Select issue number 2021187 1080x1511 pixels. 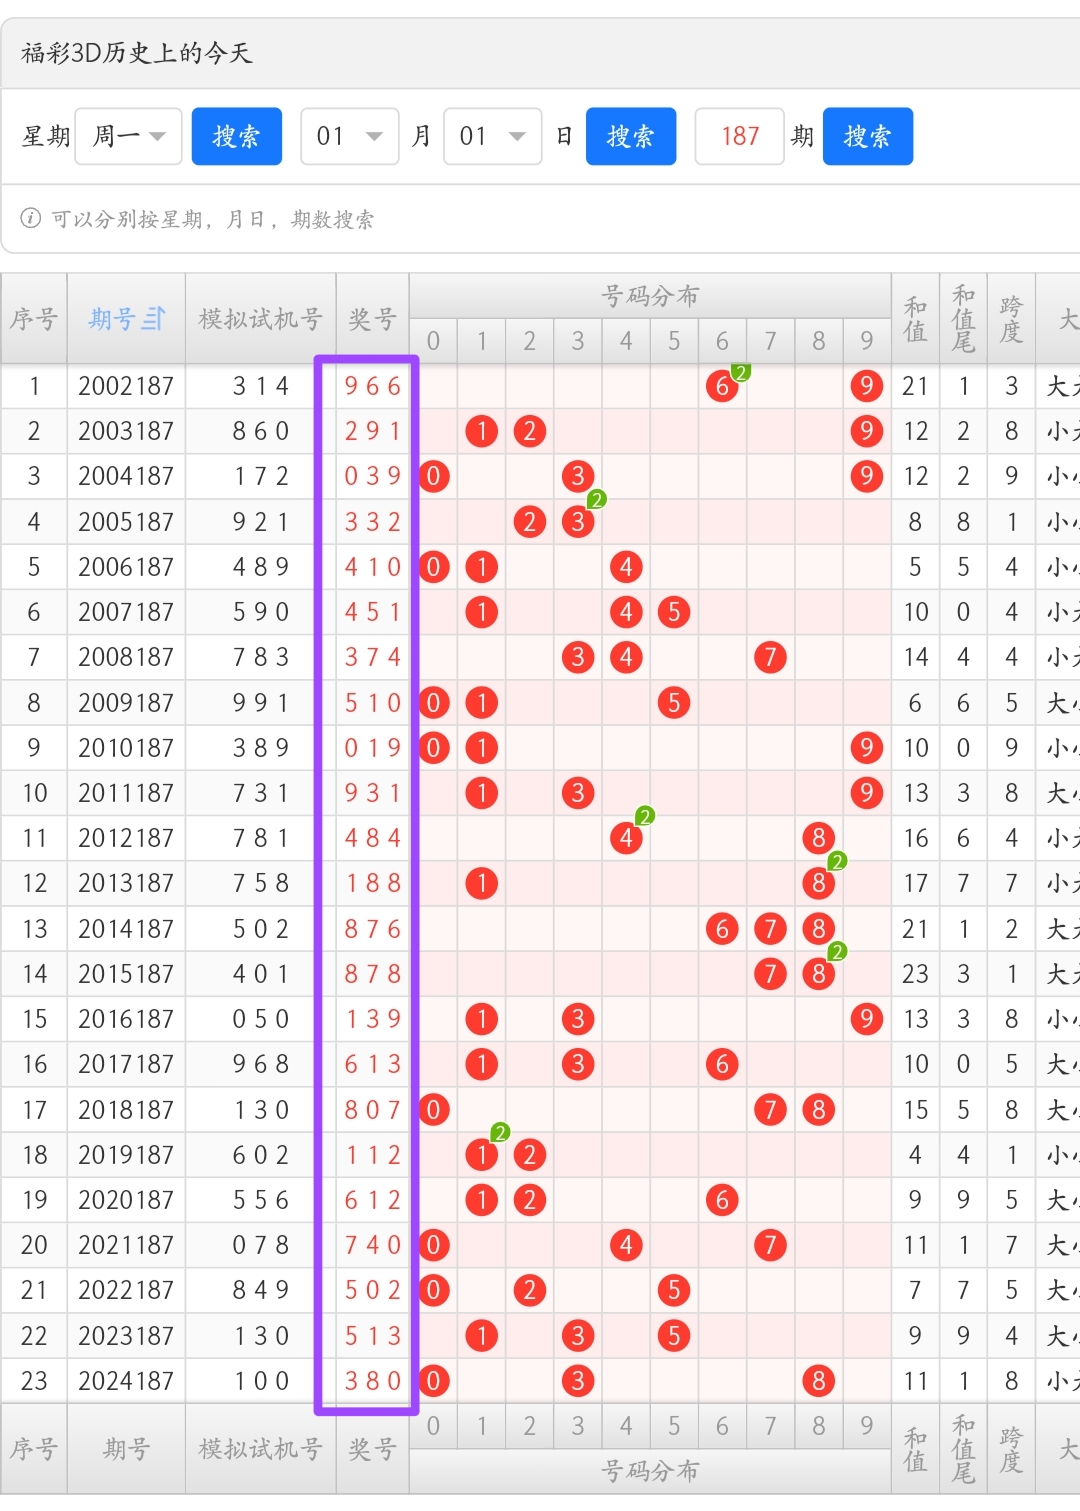[126, 1245]
